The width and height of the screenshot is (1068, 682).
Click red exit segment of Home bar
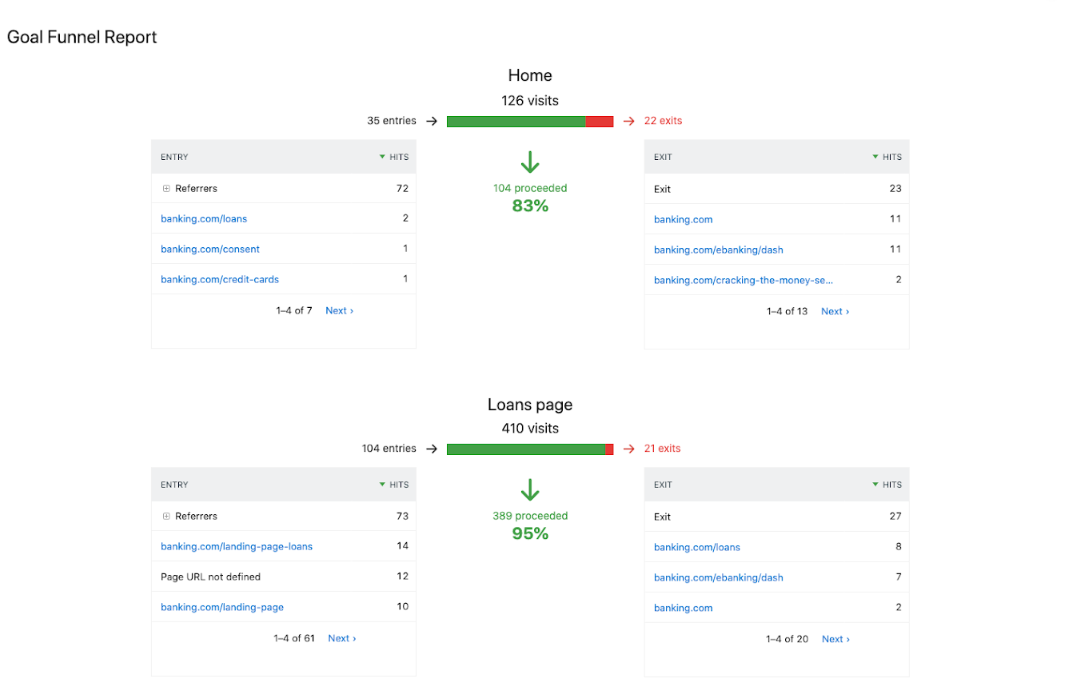click(x=599, y=121)
